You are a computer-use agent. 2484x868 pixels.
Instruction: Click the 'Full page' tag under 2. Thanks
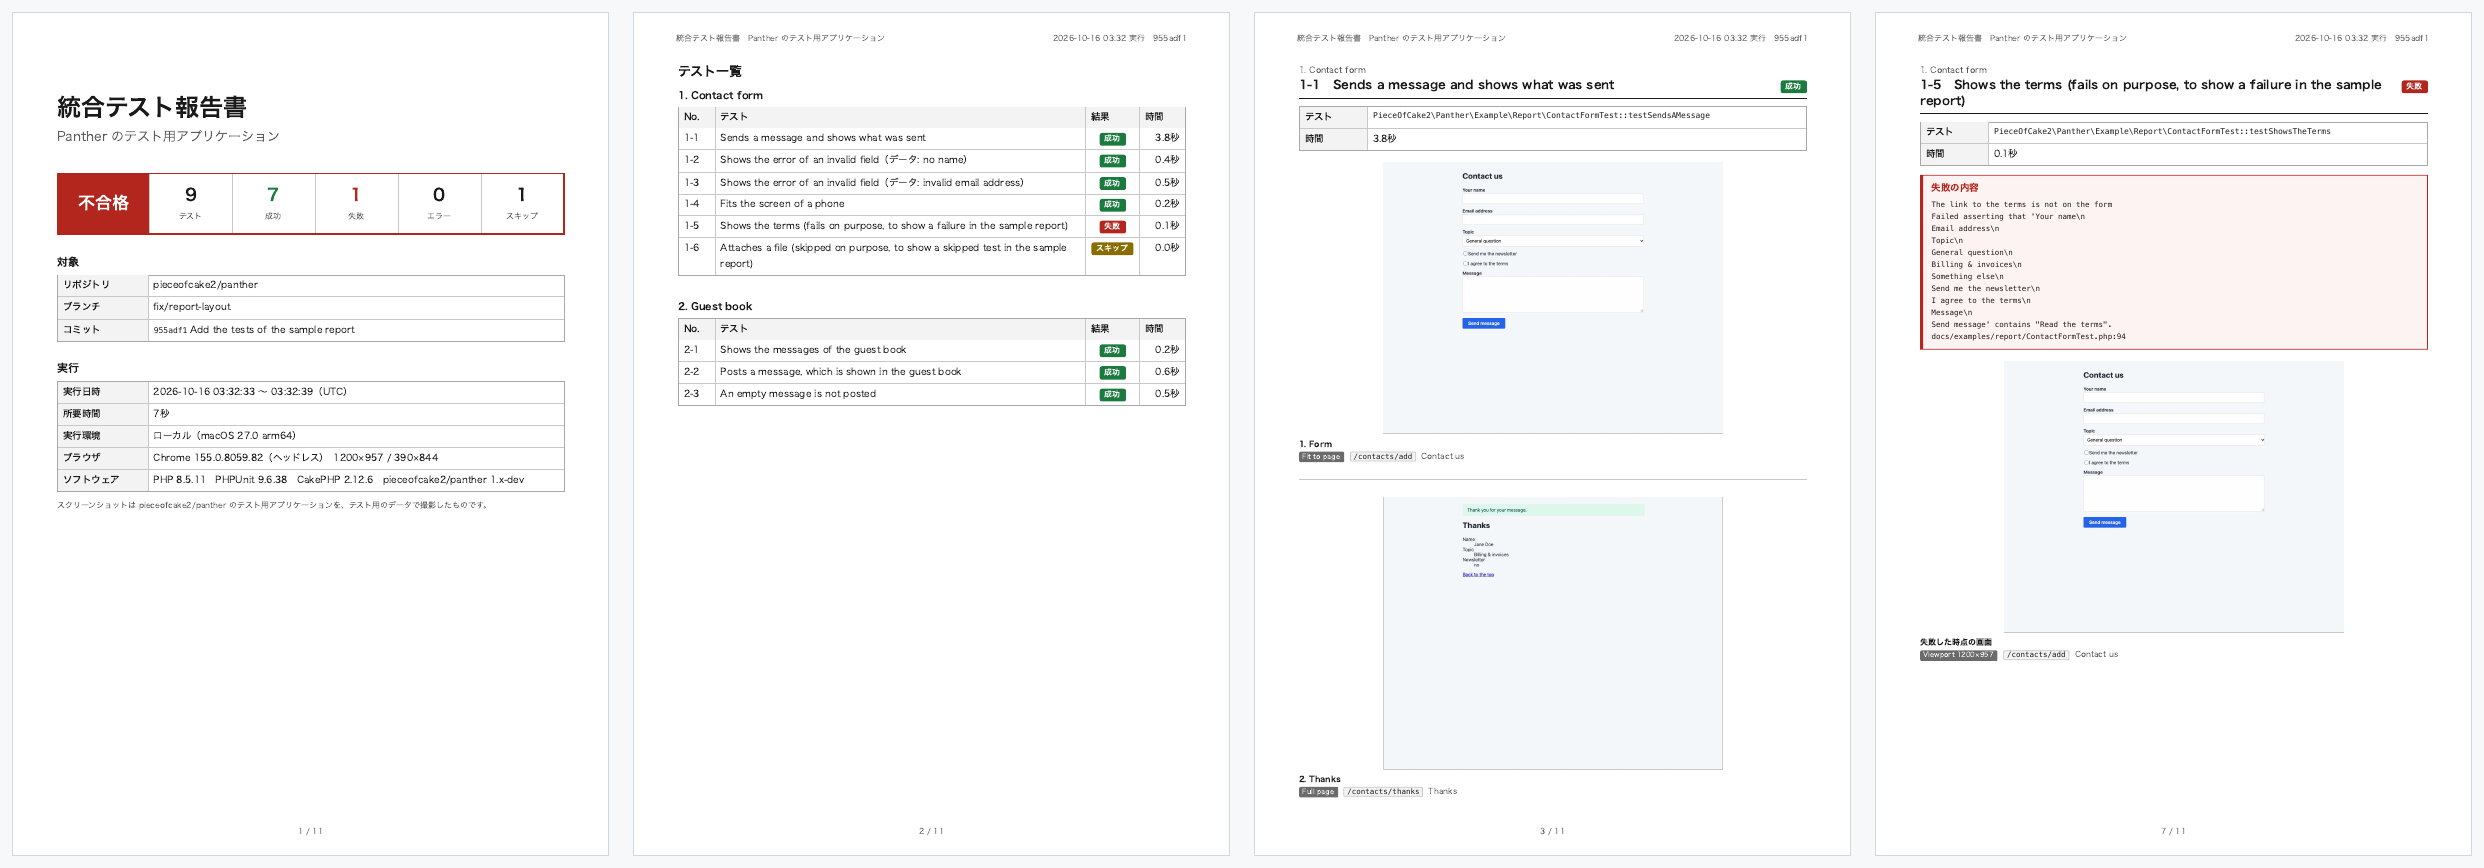[x=1318, y=792]
